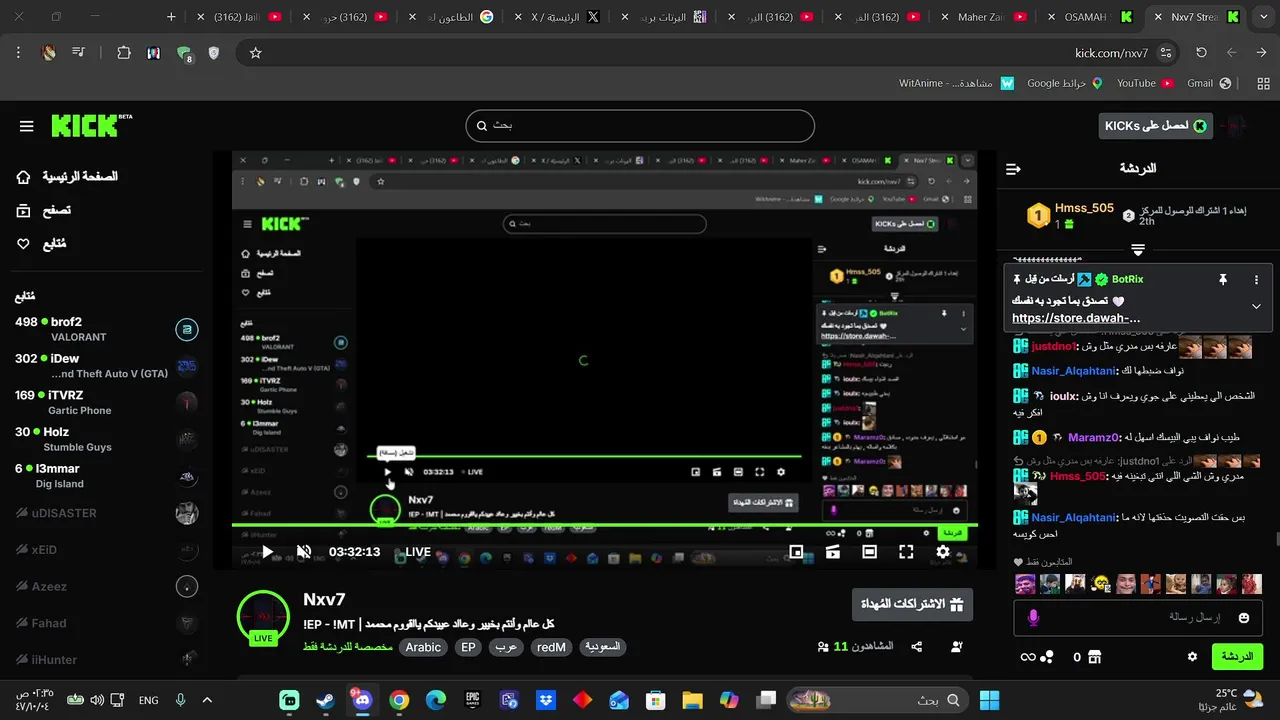Open the following sidebar item

(x=42, y=243)
